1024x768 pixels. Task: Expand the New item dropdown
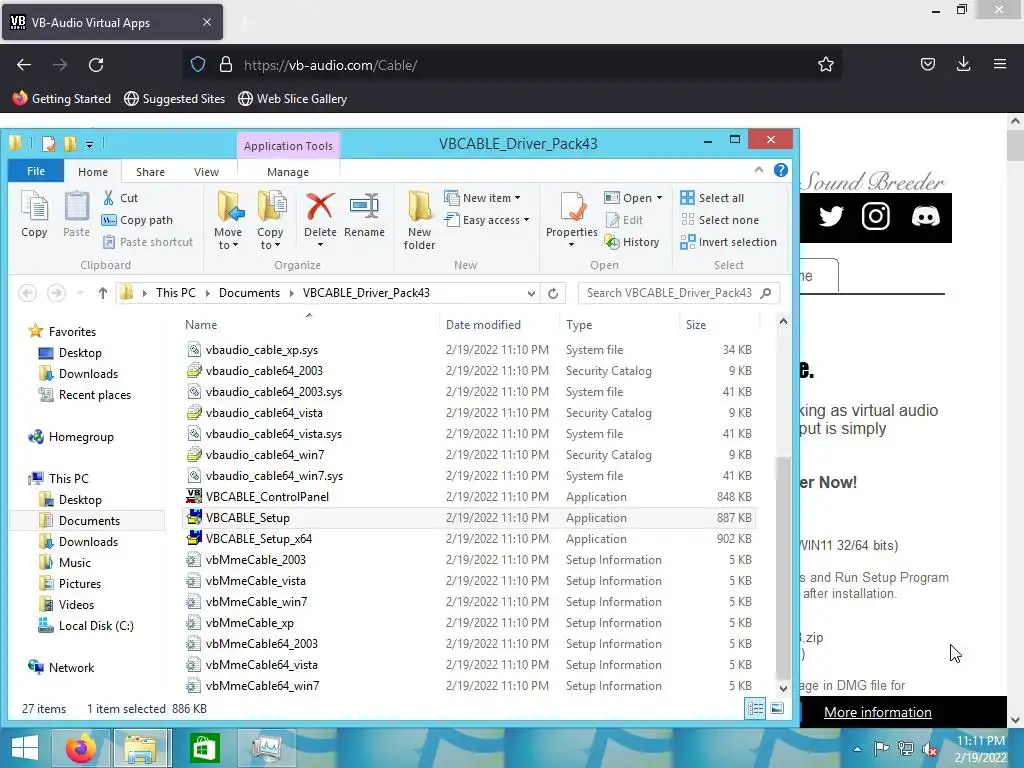518,198
